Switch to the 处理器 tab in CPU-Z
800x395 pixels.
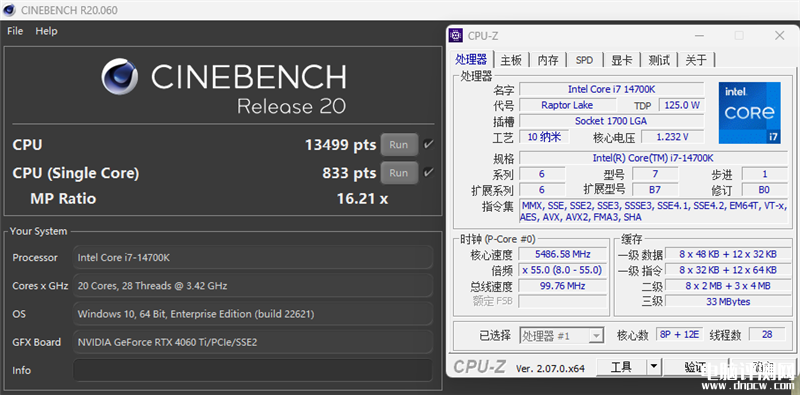click(471, 60)
